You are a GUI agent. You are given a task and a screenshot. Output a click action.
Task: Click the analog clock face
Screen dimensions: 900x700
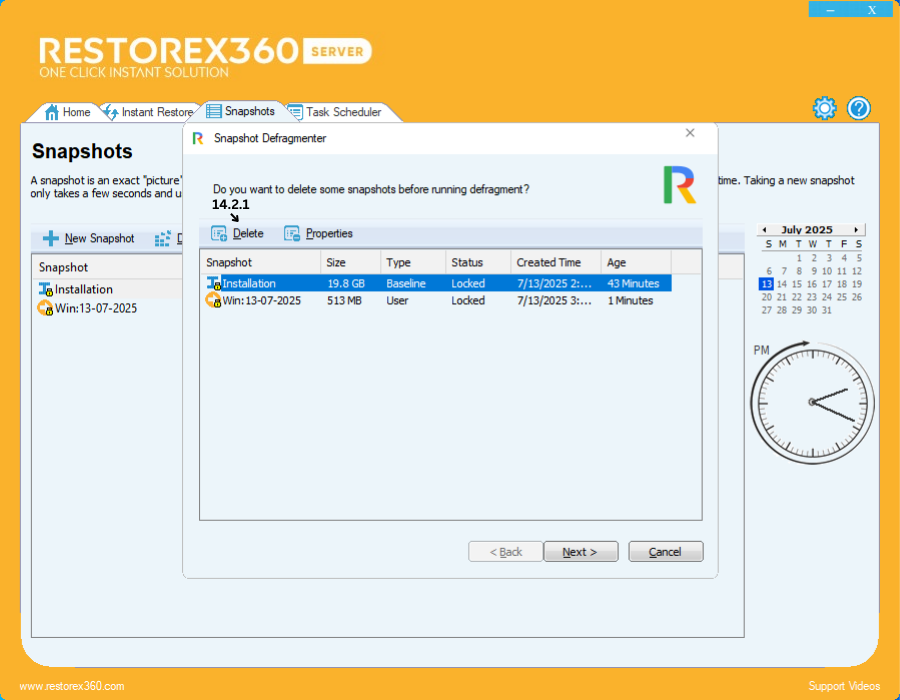click(812, 402)
